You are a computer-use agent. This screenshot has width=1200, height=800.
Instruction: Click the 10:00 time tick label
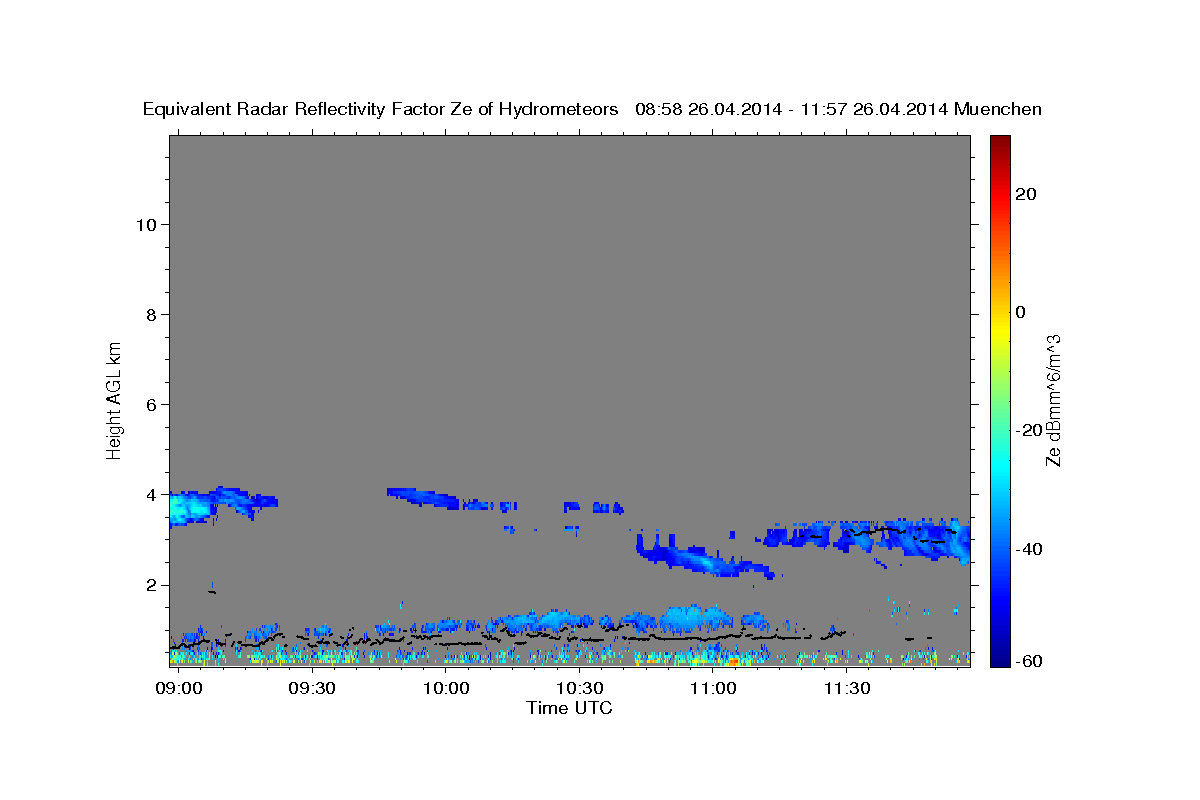(x=445, y=689)
